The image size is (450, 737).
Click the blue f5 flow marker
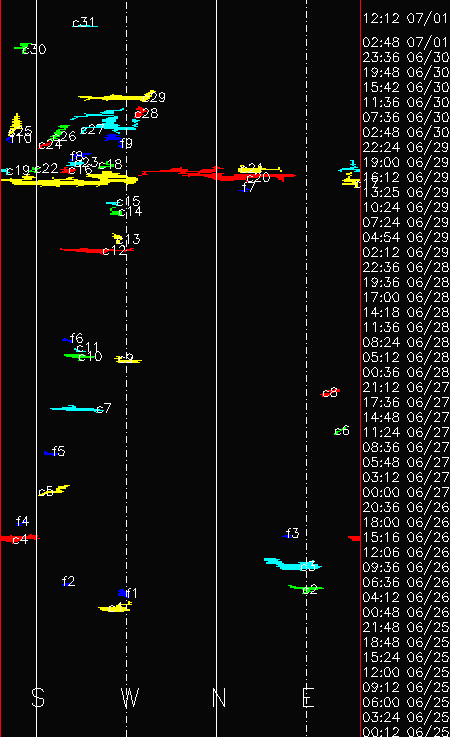(x=51, y=453)
